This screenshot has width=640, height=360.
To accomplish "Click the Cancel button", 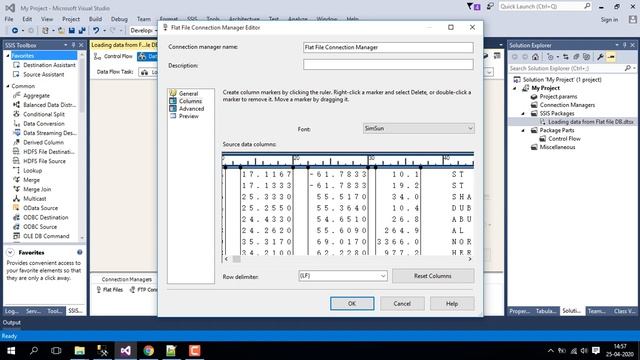I will [402, 304].
